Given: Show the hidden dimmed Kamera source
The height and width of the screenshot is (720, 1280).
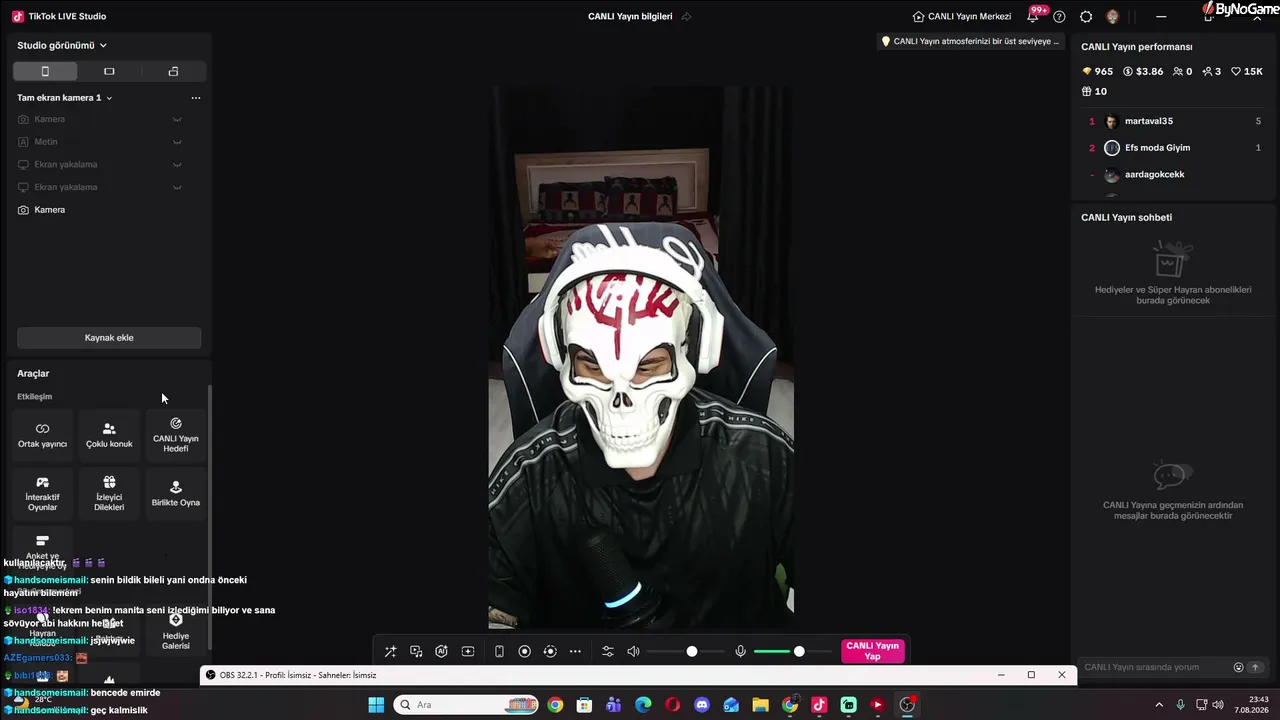Looking at the screenshot, I should [x=177, y=119].
